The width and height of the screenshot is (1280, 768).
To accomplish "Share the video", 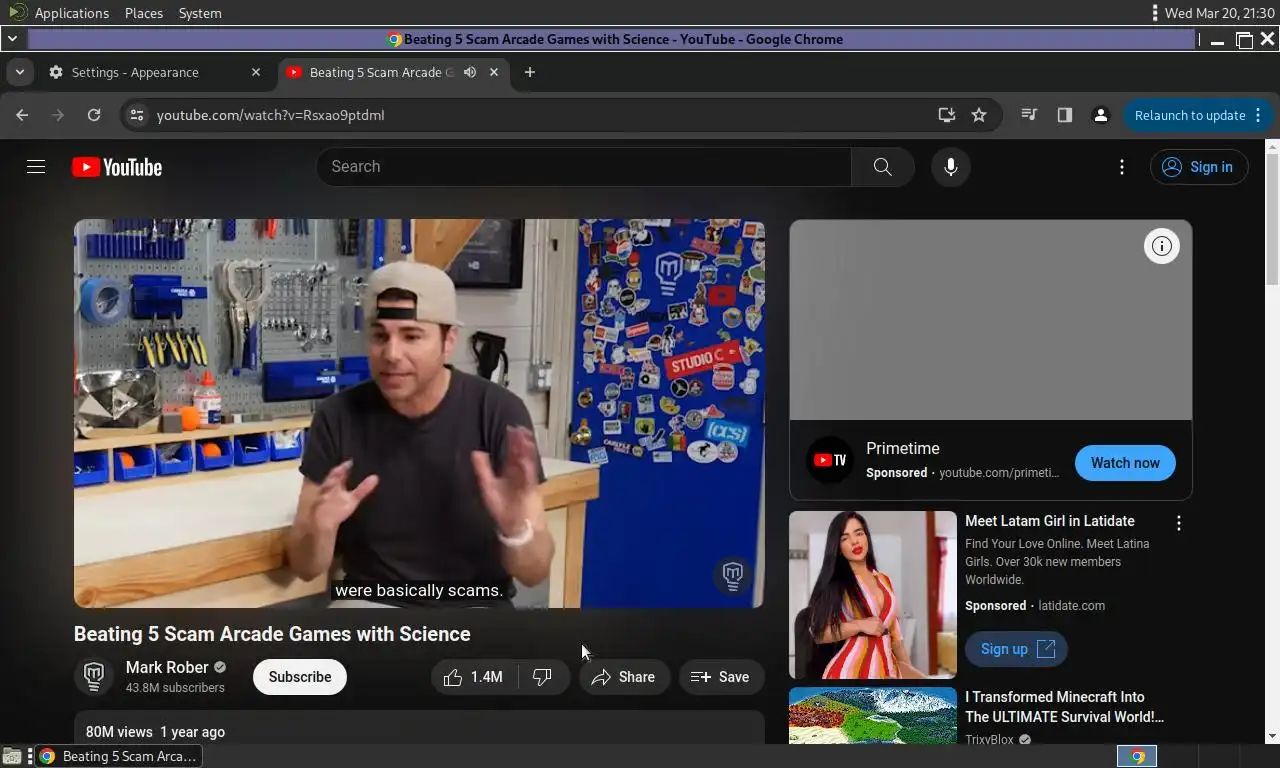I will coord(624,677).
